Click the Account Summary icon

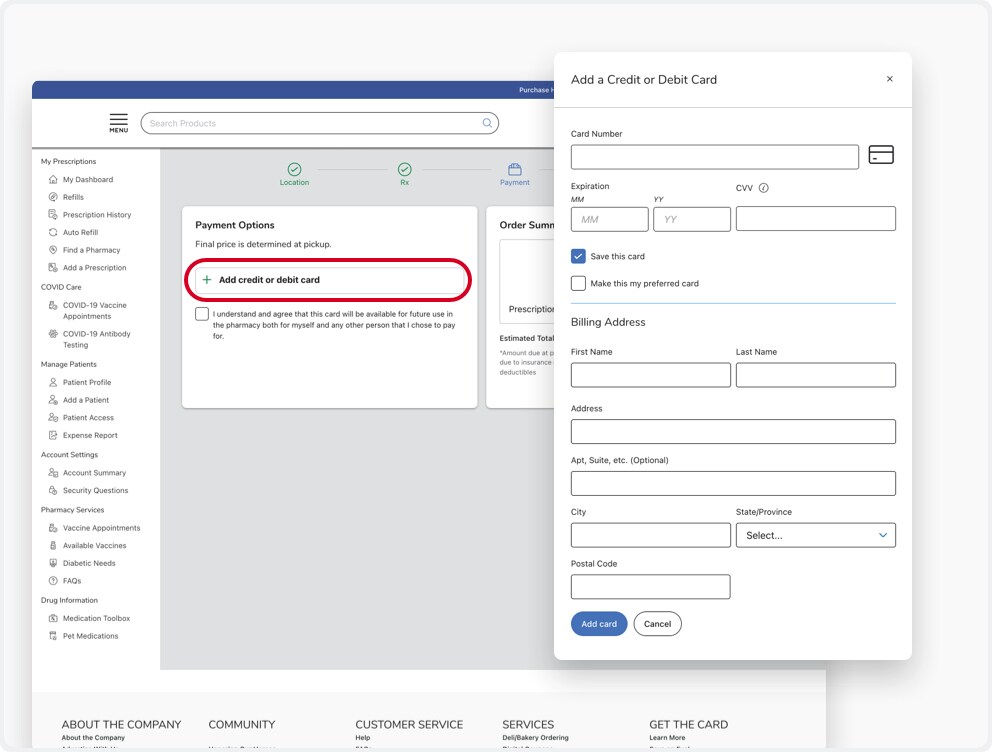53,472
